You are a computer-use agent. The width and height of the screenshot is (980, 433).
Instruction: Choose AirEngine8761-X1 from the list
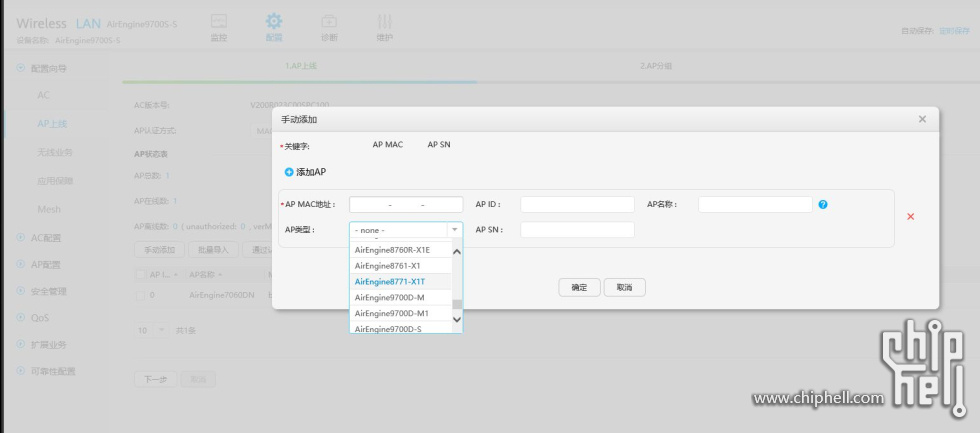(x=400, y=266)
